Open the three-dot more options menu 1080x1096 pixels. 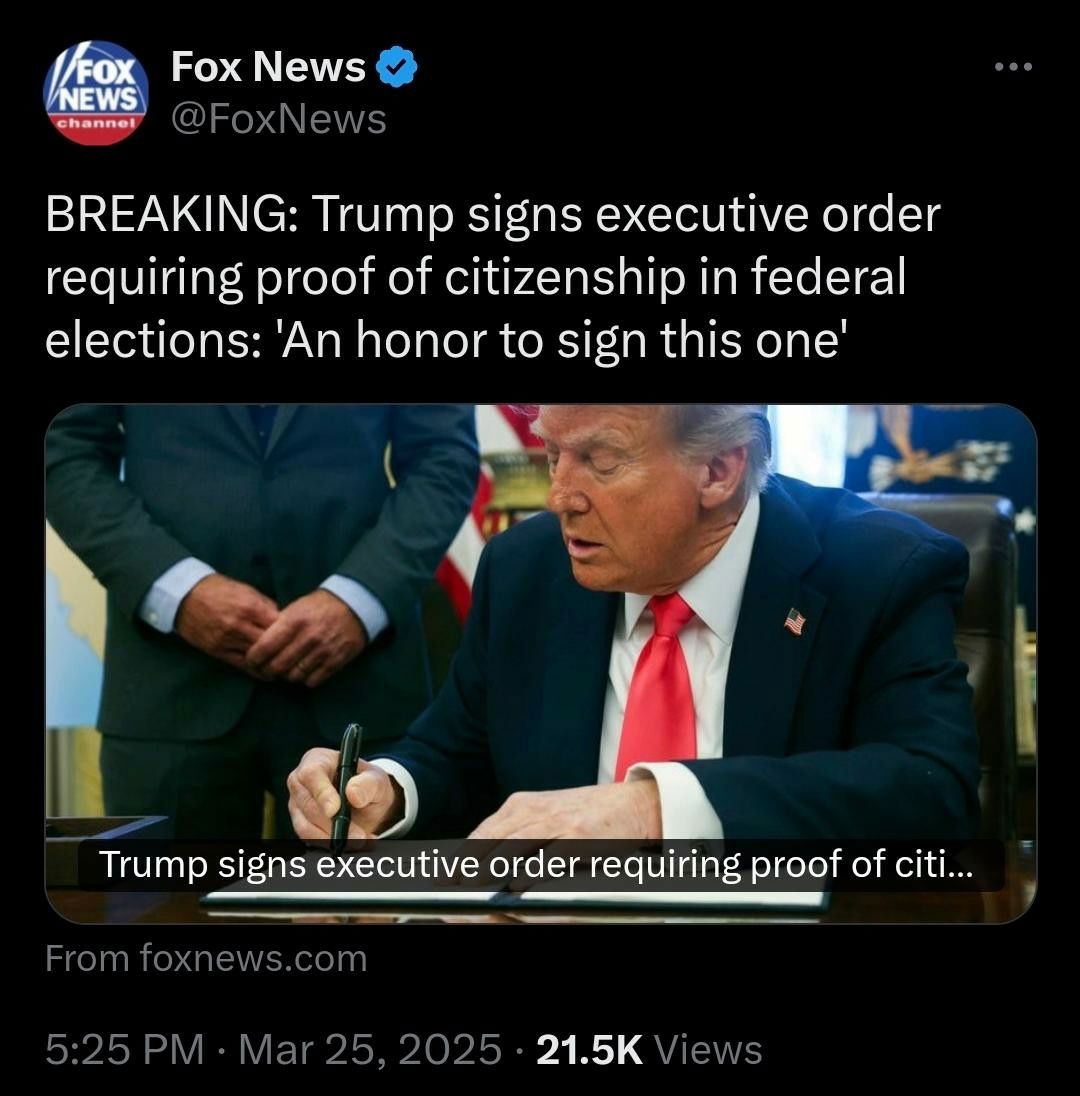[1013, 67]
